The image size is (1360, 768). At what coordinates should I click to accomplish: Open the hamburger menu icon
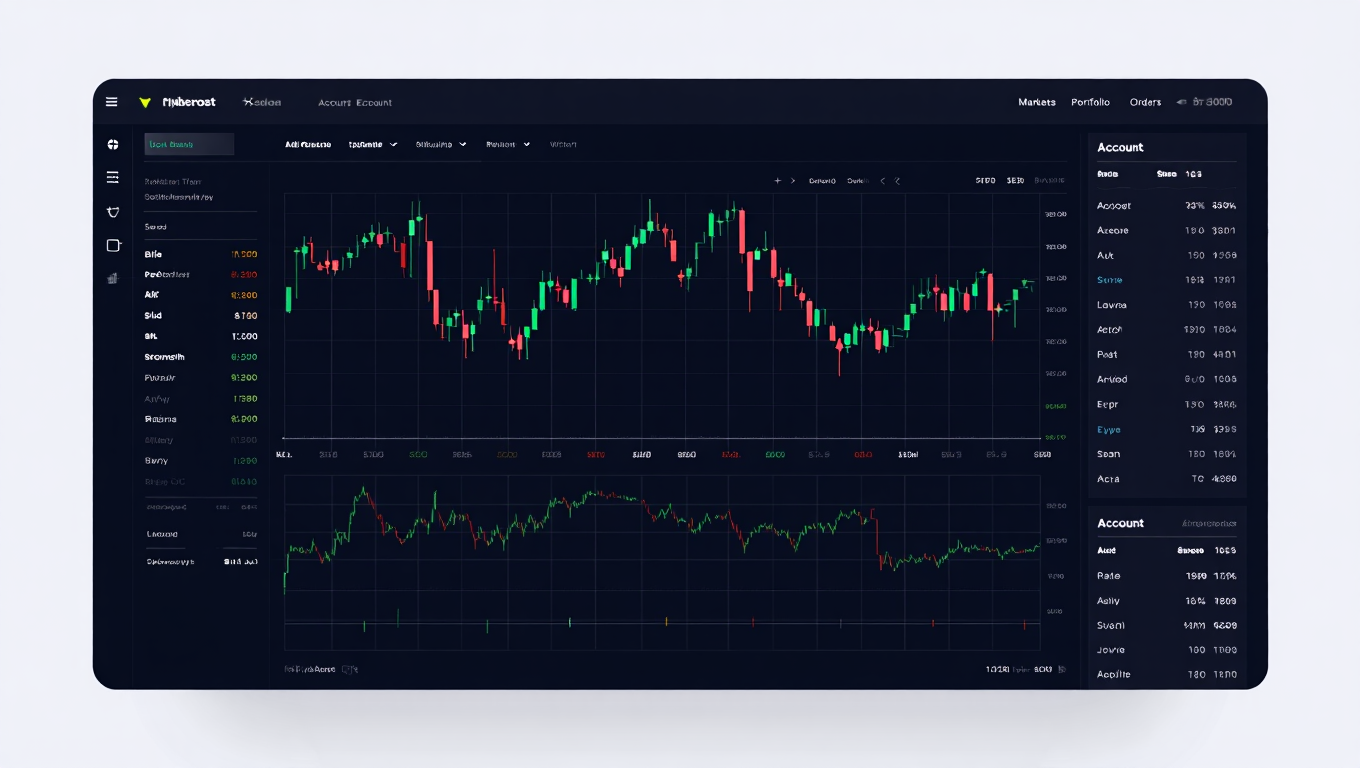tap(111, 101)
